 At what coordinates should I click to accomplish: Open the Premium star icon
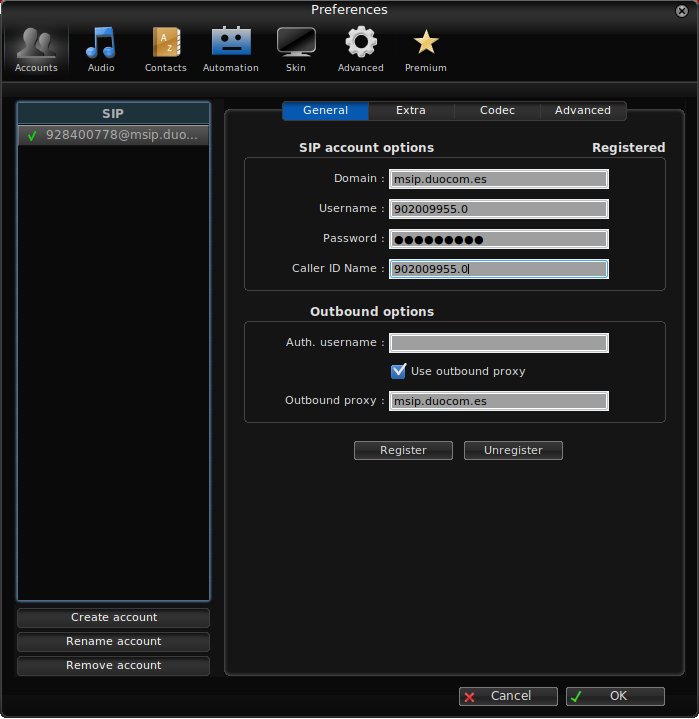[426, 48]
